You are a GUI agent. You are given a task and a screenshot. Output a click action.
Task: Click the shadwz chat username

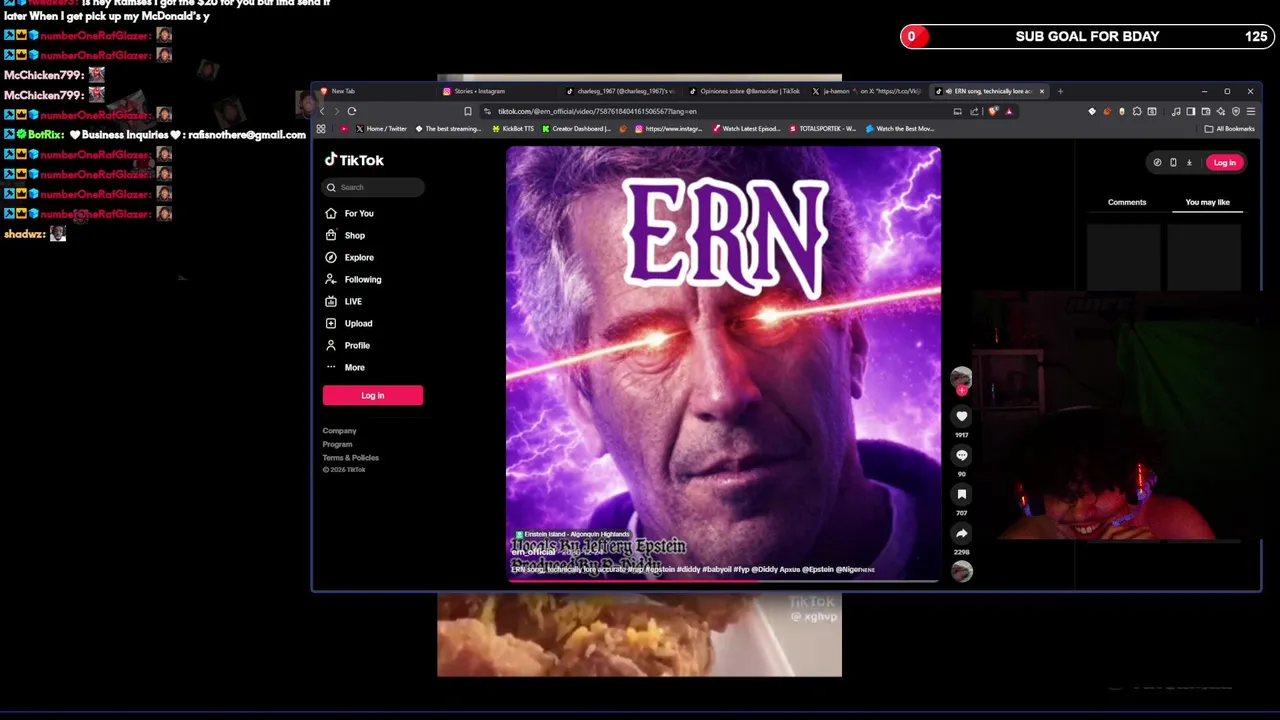click(x=24, y=234)
